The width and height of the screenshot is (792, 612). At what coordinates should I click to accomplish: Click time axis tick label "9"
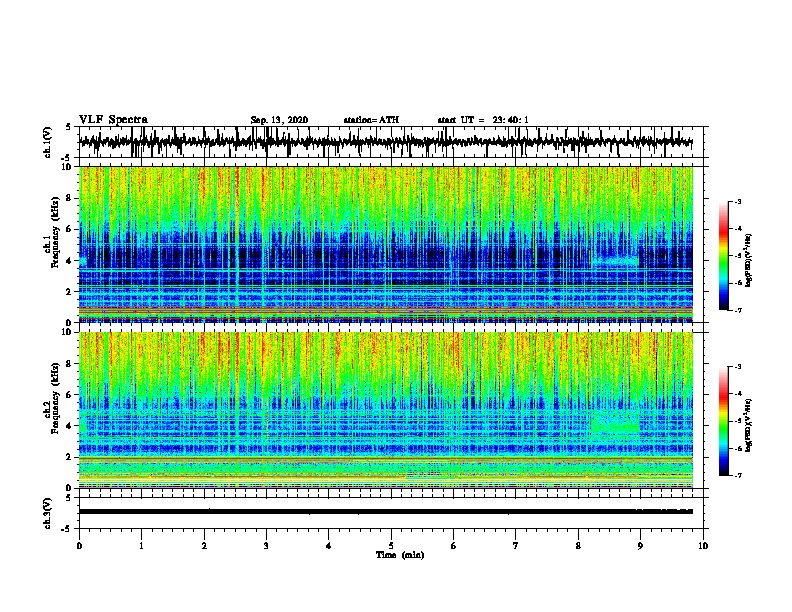tap(640, 546)
